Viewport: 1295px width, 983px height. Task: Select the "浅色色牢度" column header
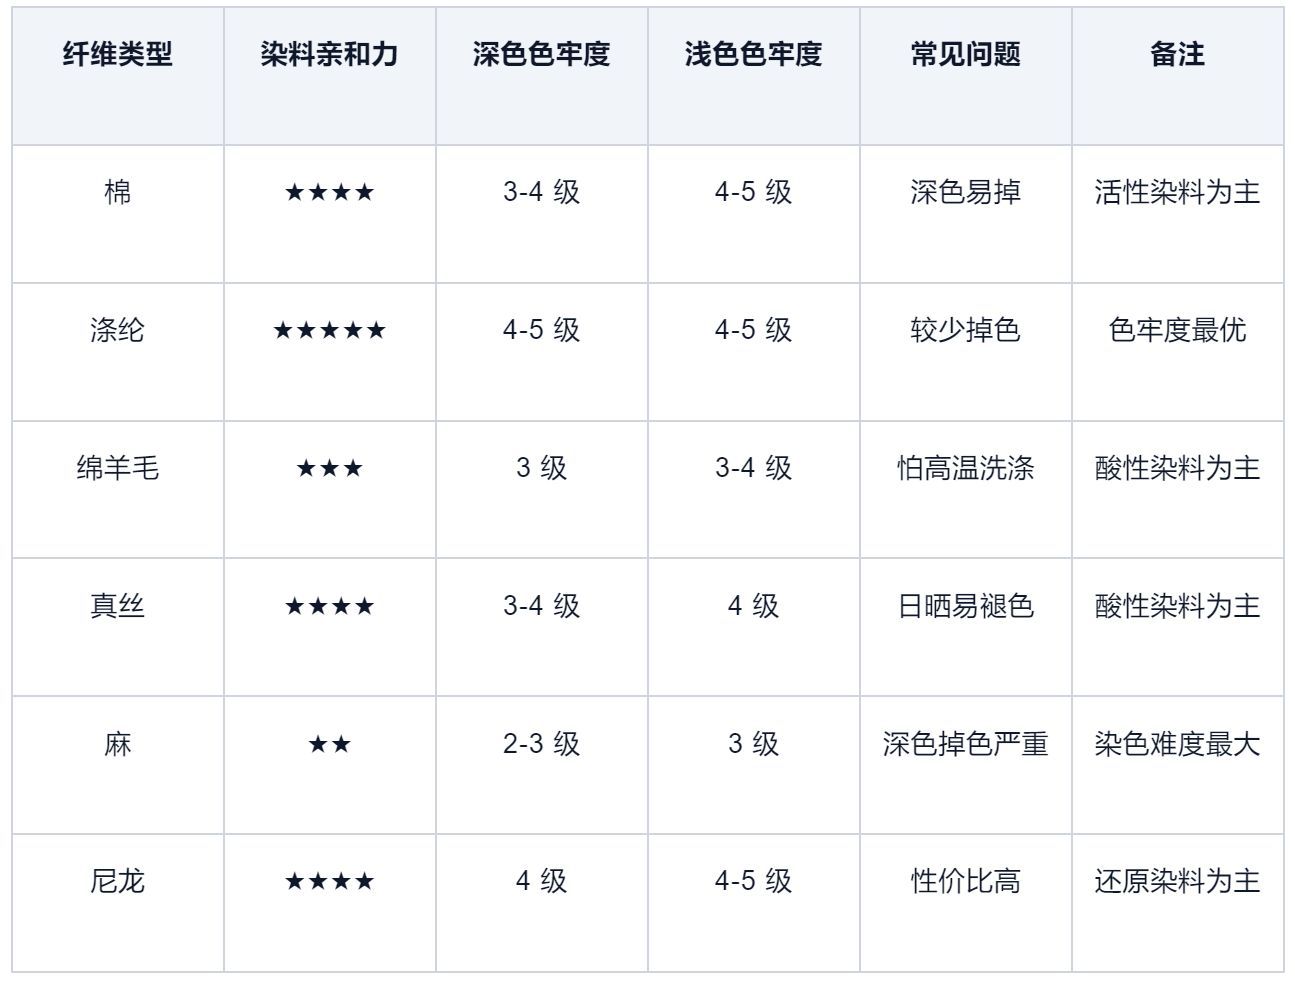click(753, 55)
